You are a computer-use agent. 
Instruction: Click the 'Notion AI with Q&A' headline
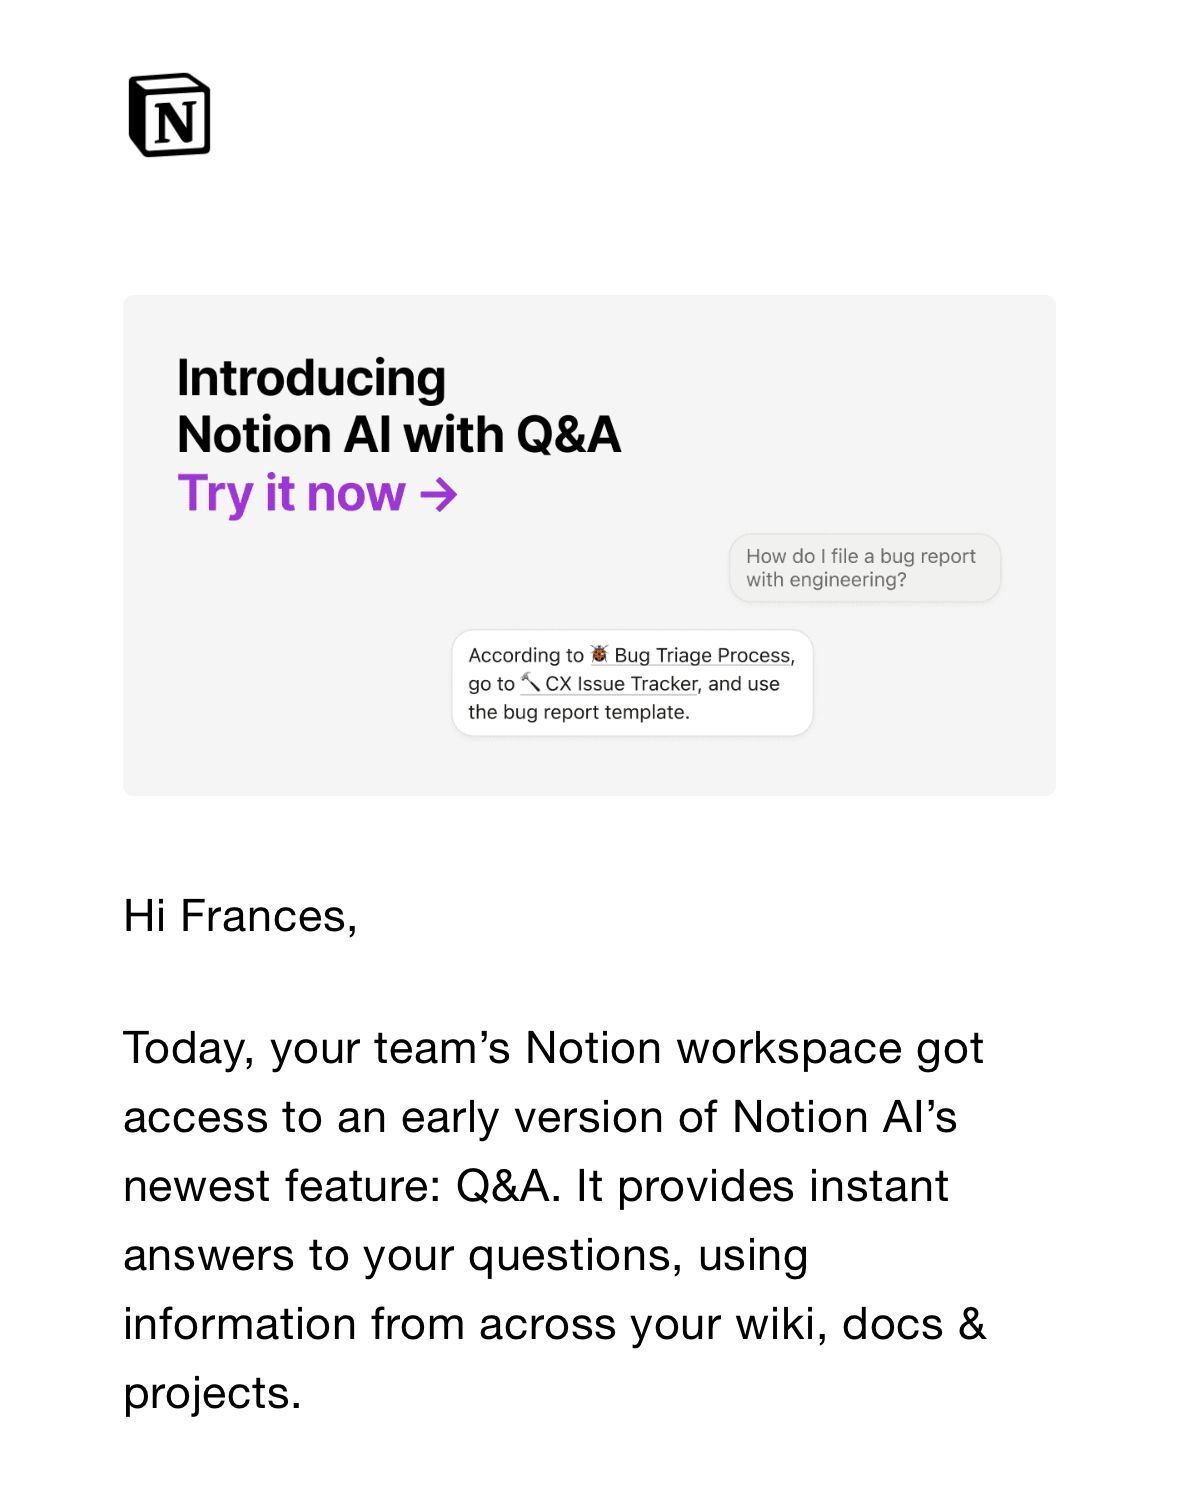[x=398, y=435]
